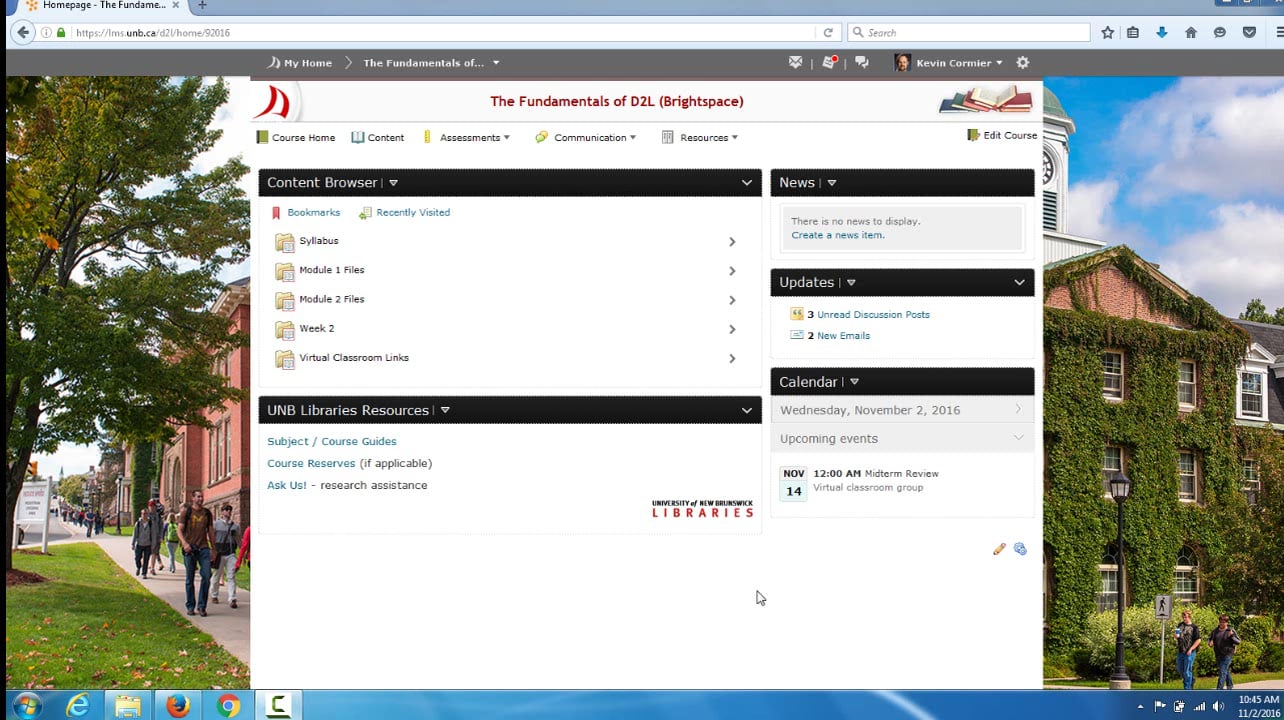1284x720 pixels.
Task: Click 'Create a news item' link
Action: point(837,236)
